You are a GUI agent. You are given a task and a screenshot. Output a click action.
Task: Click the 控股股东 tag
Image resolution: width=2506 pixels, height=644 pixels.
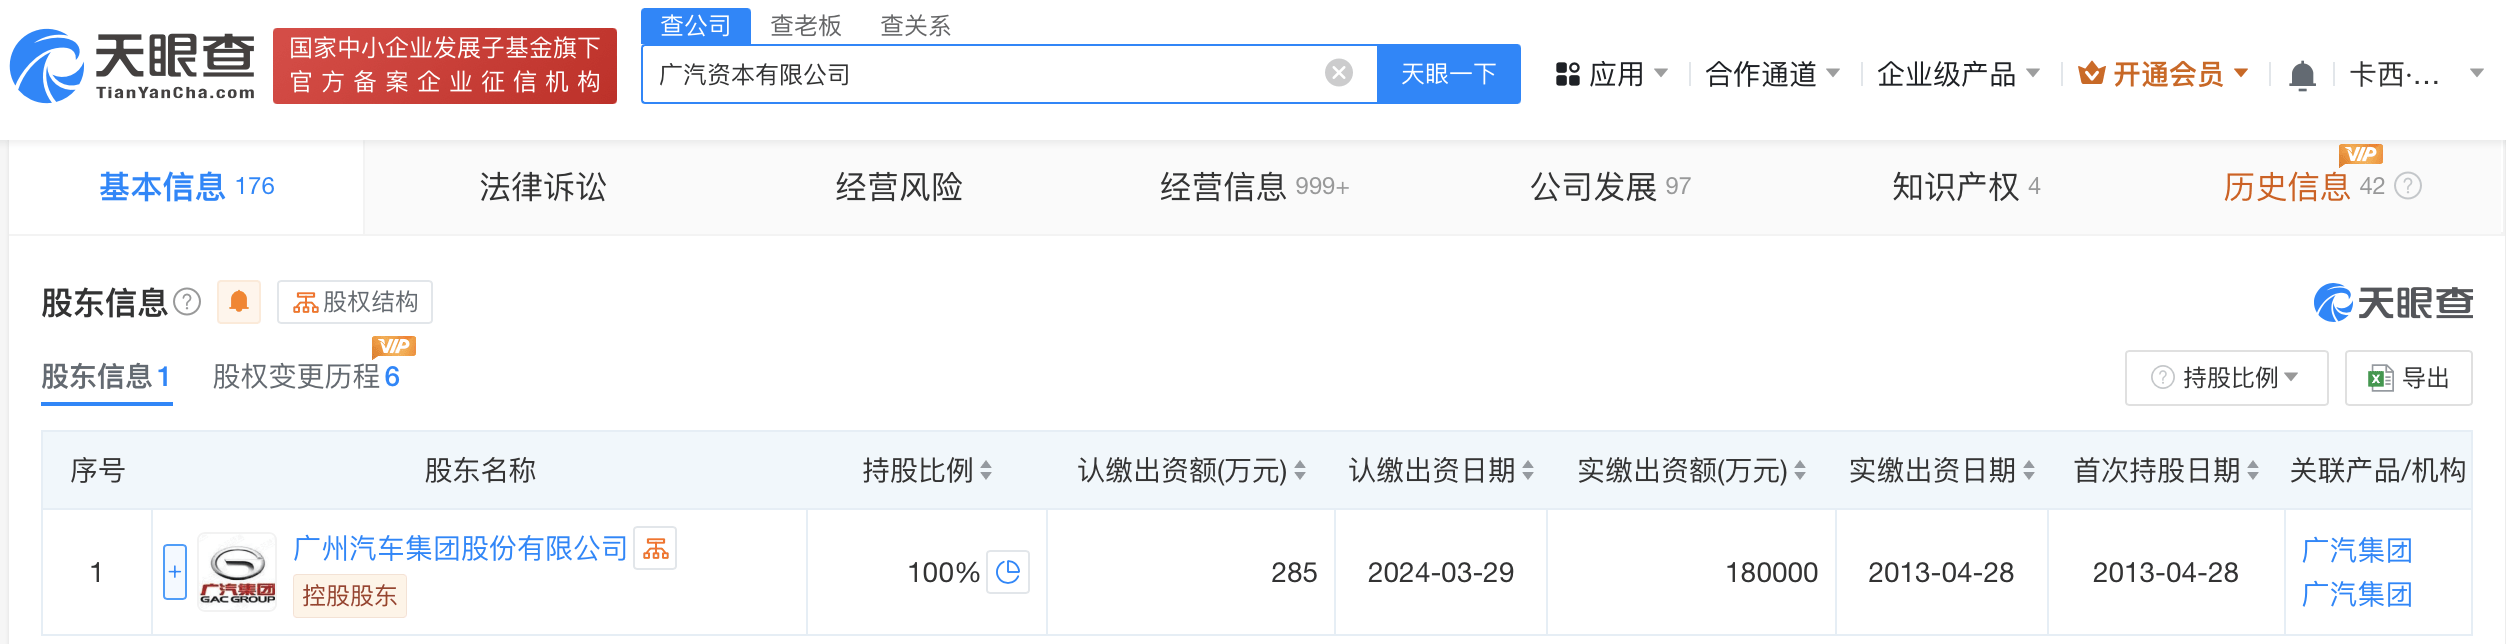click(349, 596)
